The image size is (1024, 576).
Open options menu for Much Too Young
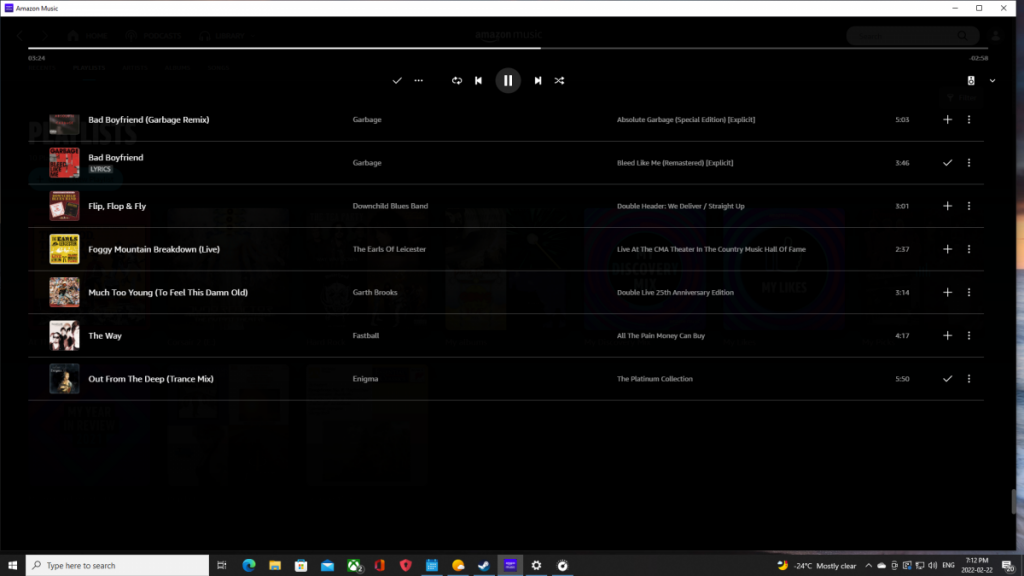coord(968,292)
